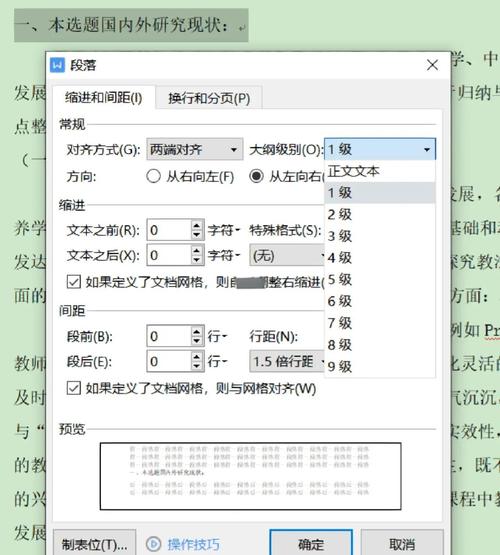This screenshot has width=500, height=555.
Task: Close the 段落 dialog with the X button
Action: (x=432, y=65)
